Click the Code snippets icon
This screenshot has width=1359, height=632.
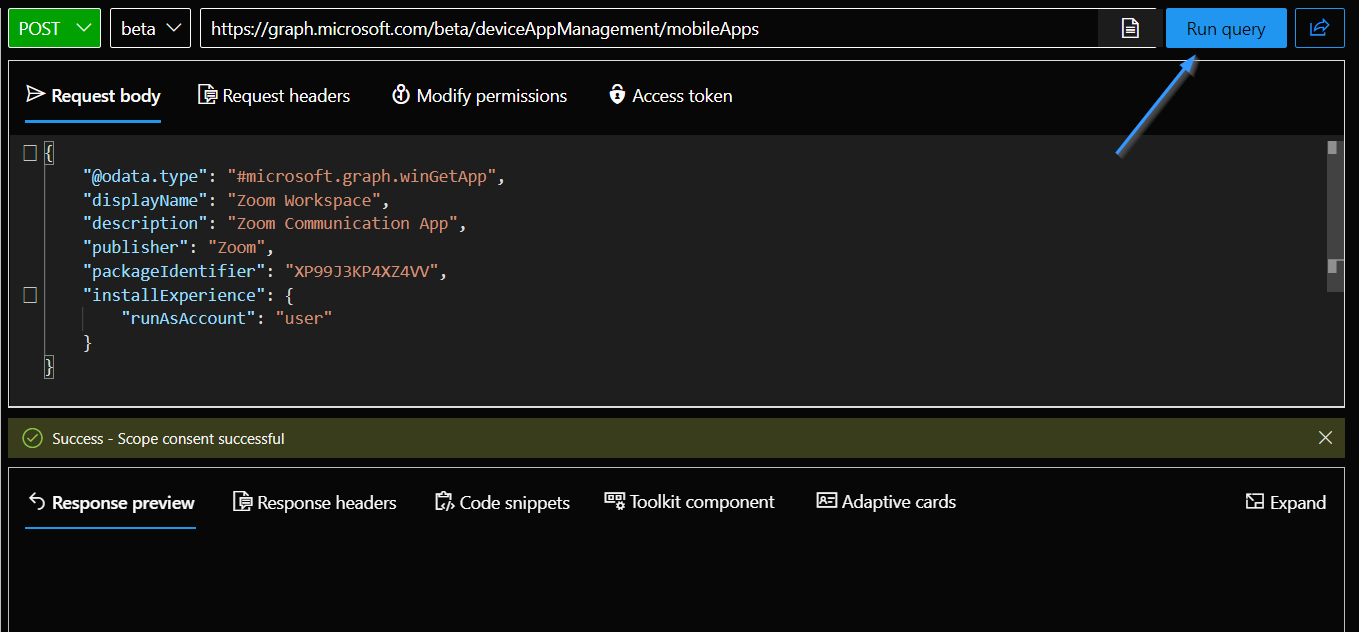pyautogui.click(x=444, y=501)
